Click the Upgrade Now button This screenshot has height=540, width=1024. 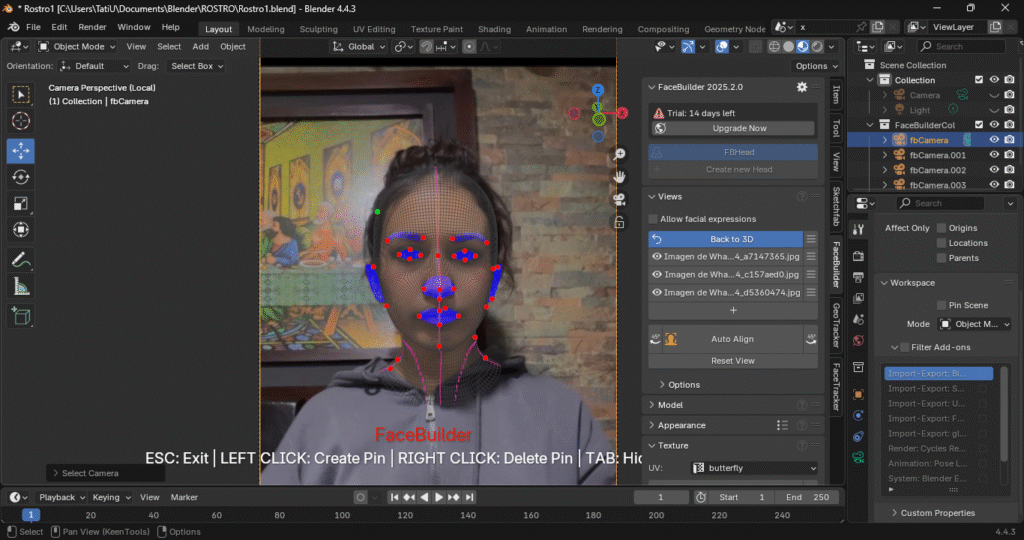pos(740,128)
